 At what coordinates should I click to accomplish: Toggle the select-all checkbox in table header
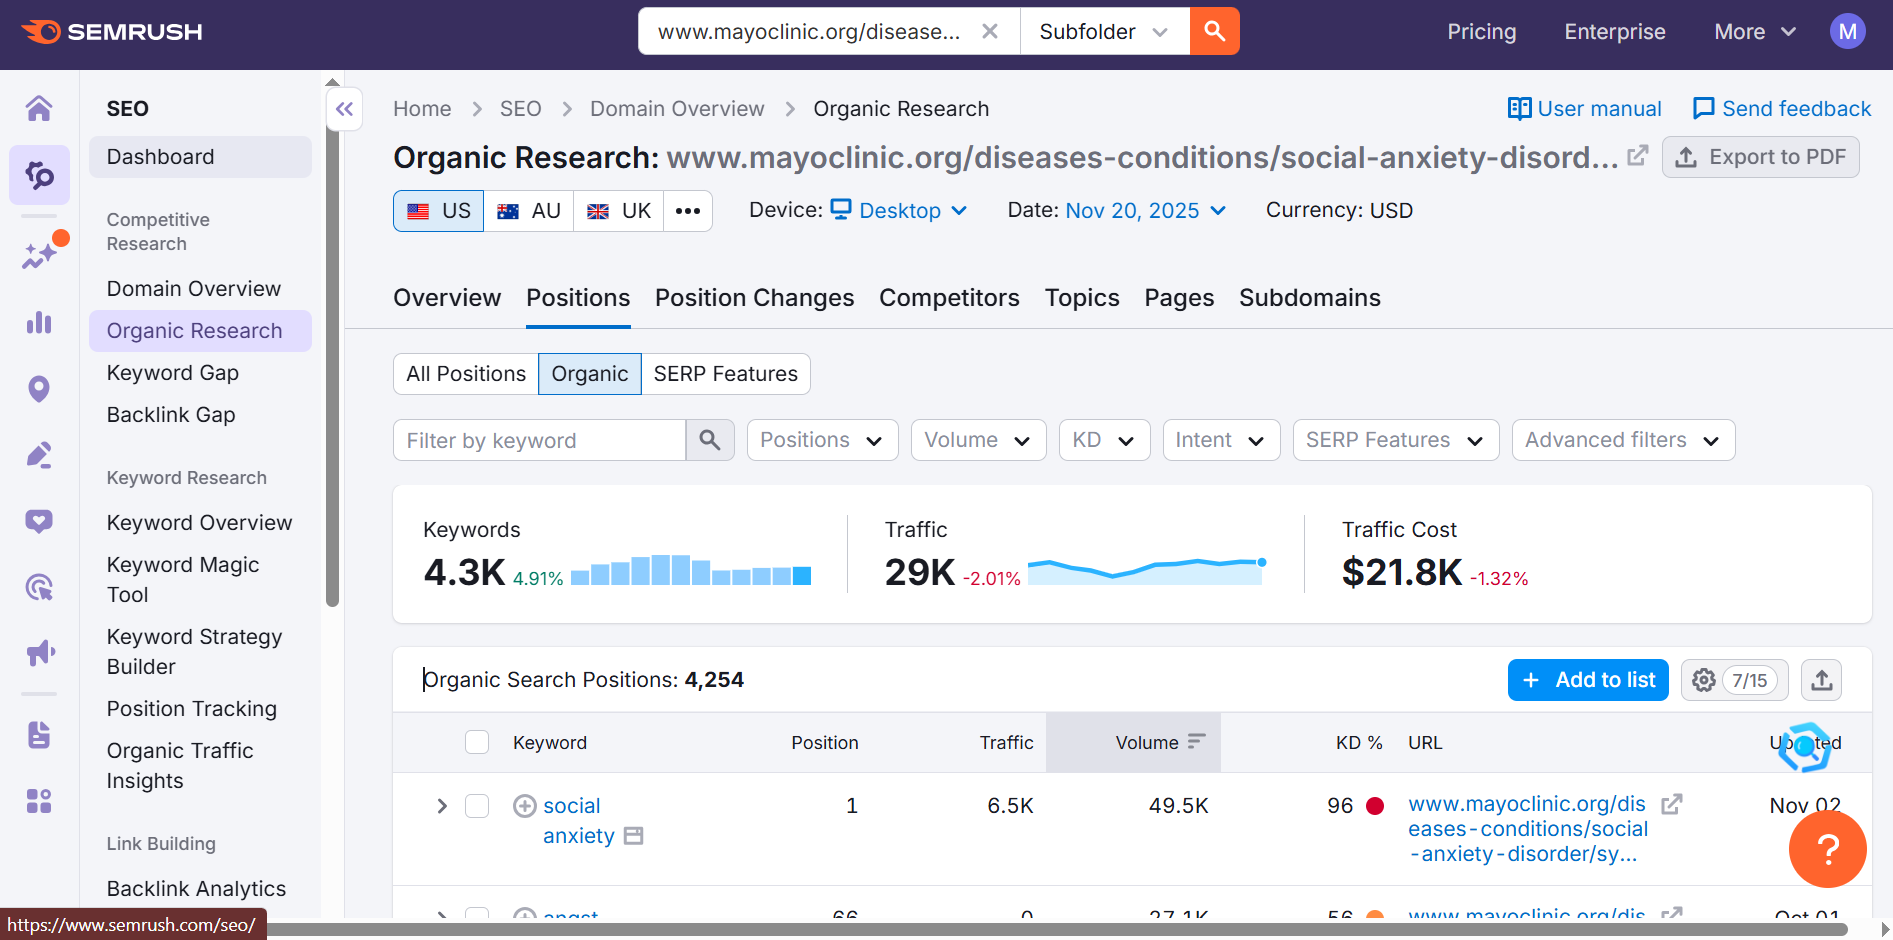click(477, 742)
